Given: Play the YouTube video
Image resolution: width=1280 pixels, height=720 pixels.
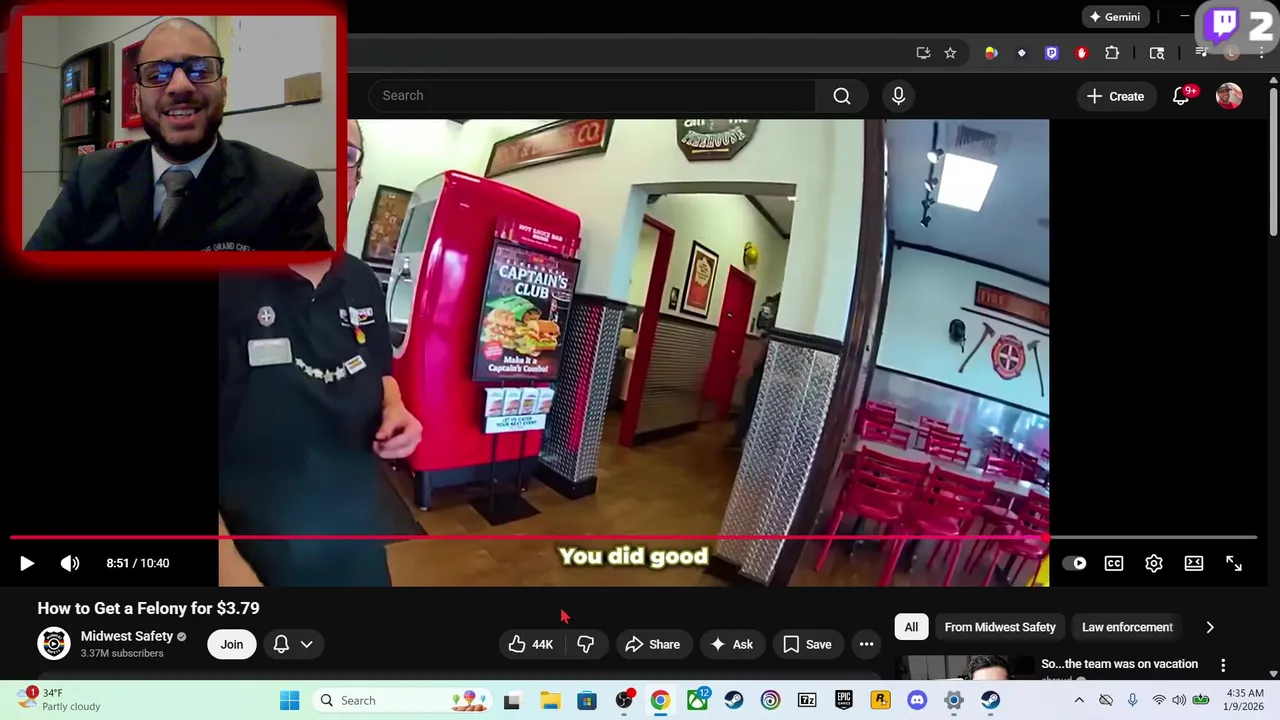Looking at the screenshot, I should pyautogui.click(x=27, y=563).
